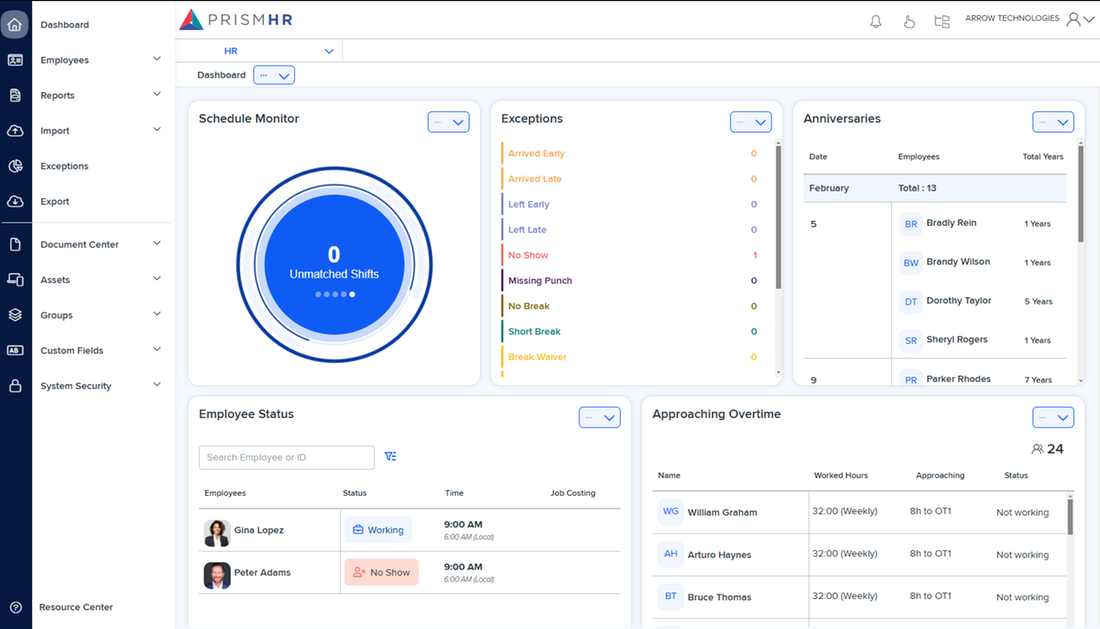Select the Export menu item in sidebar

(x=57, y=201)
